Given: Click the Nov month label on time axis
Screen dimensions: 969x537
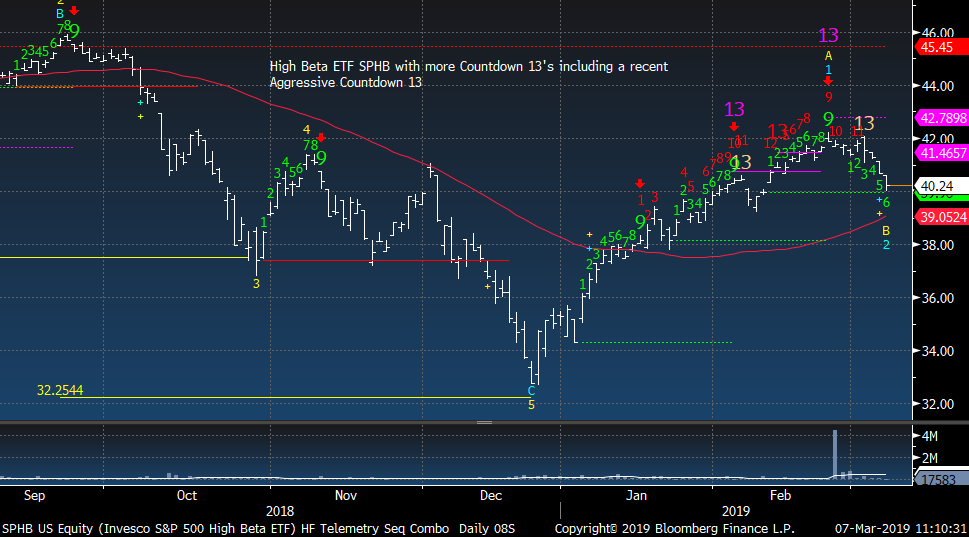Looking at the screenshot, I should pos(345,495).
